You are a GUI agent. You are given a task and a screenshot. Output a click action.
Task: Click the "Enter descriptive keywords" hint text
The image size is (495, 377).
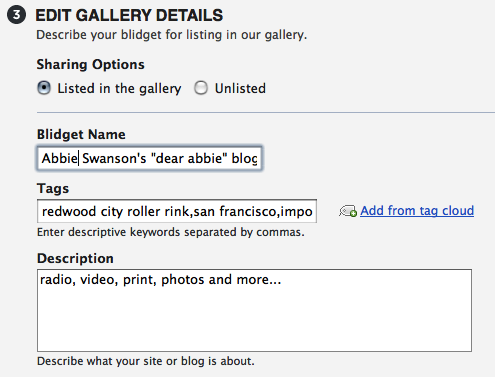pos(171,232)
